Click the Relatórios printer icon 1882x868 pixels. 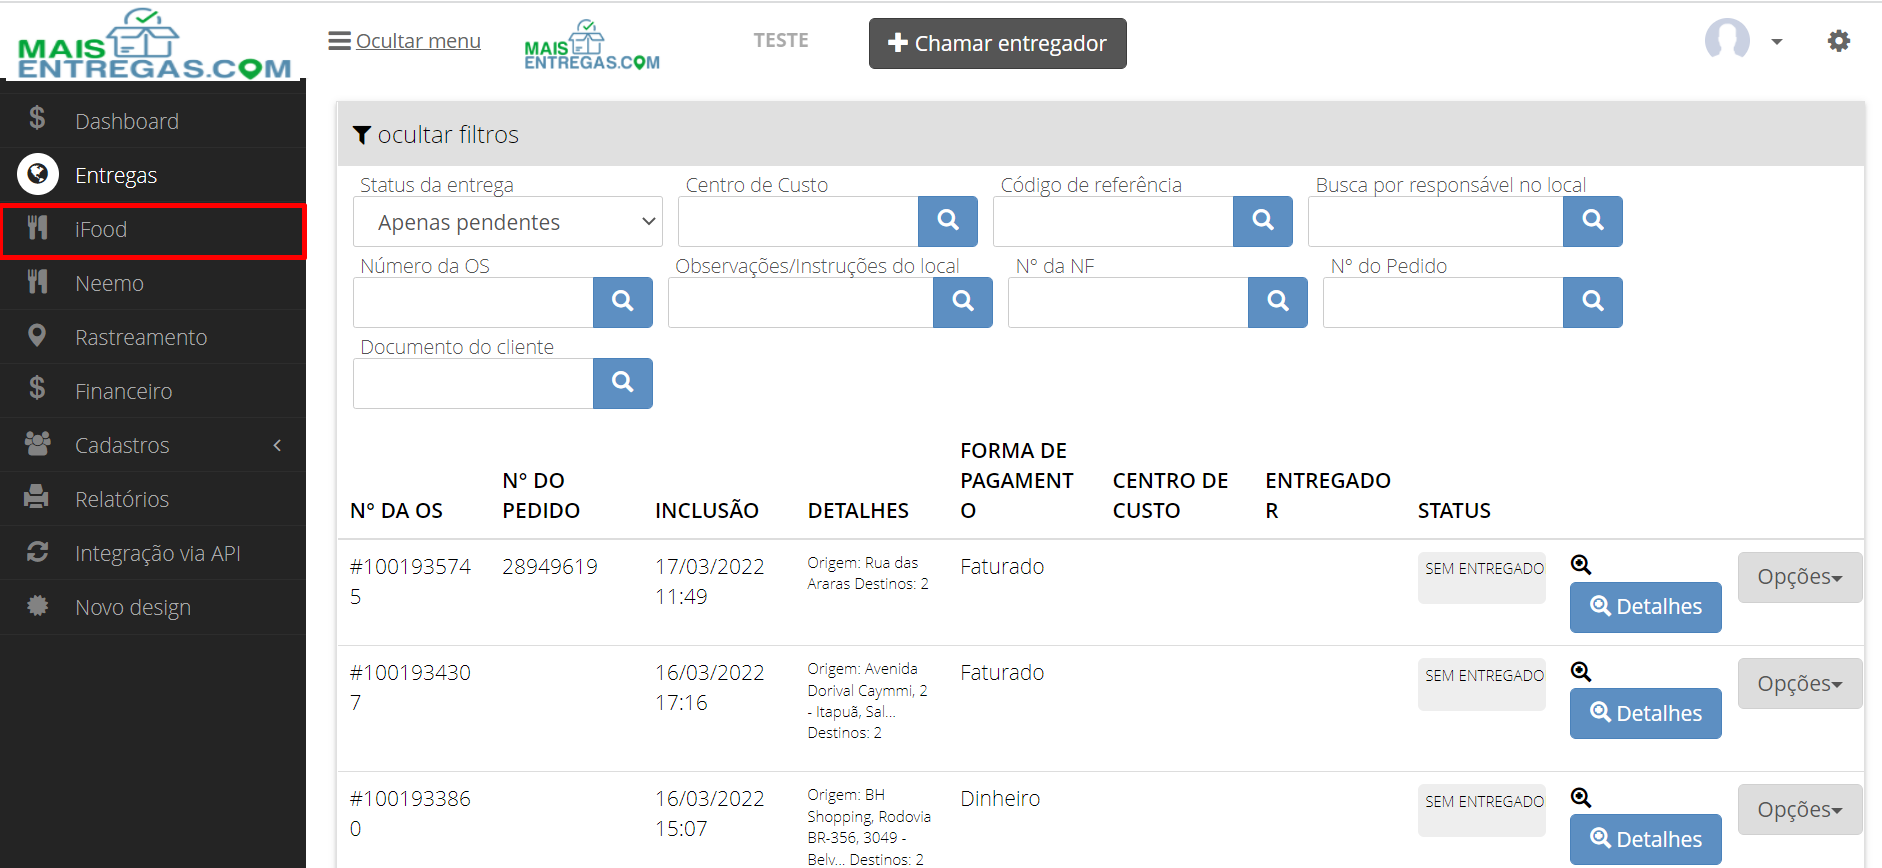(x=37, y=497)
